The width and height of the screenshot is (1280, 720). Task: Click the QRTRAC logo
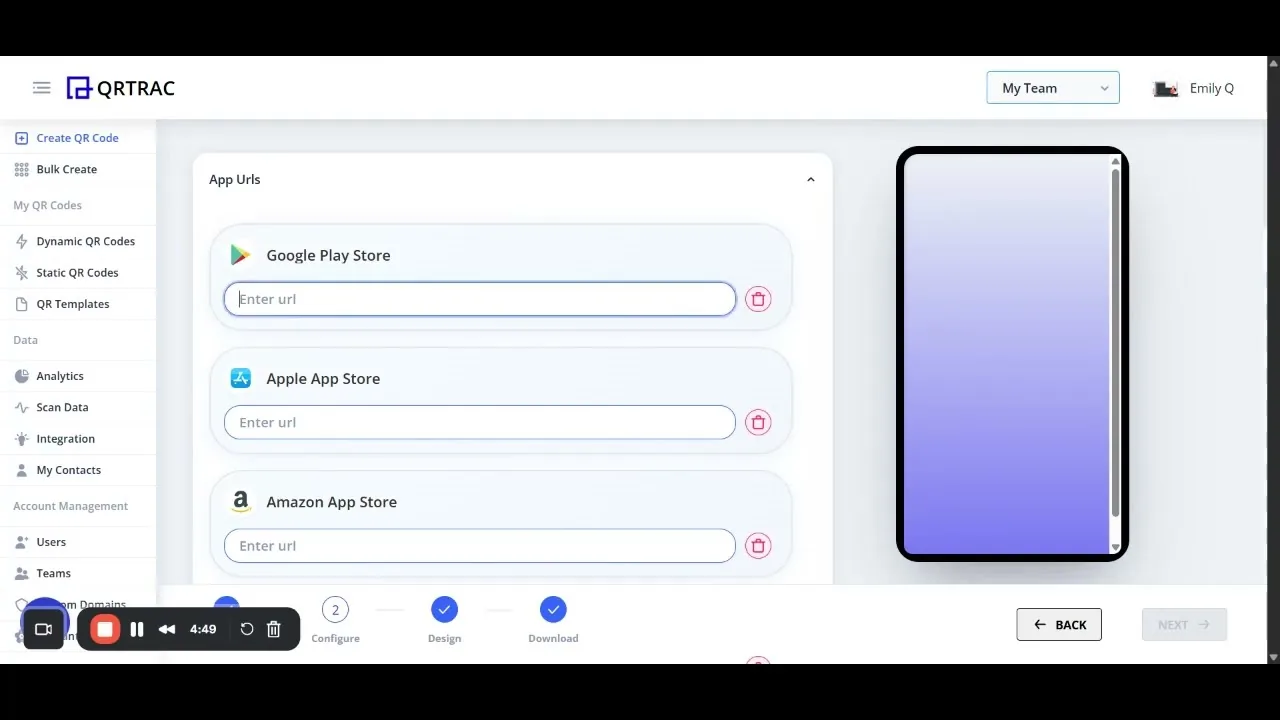(x=120, y=88)
